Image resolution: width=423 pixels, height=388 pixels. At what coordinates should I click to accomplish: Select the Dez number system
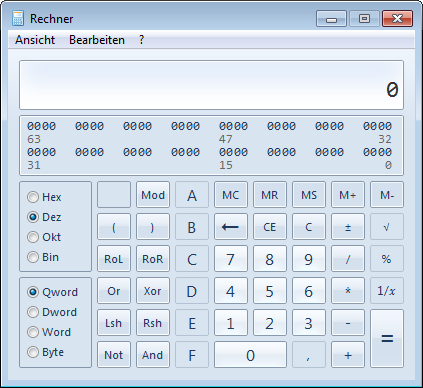click(44, 217)
